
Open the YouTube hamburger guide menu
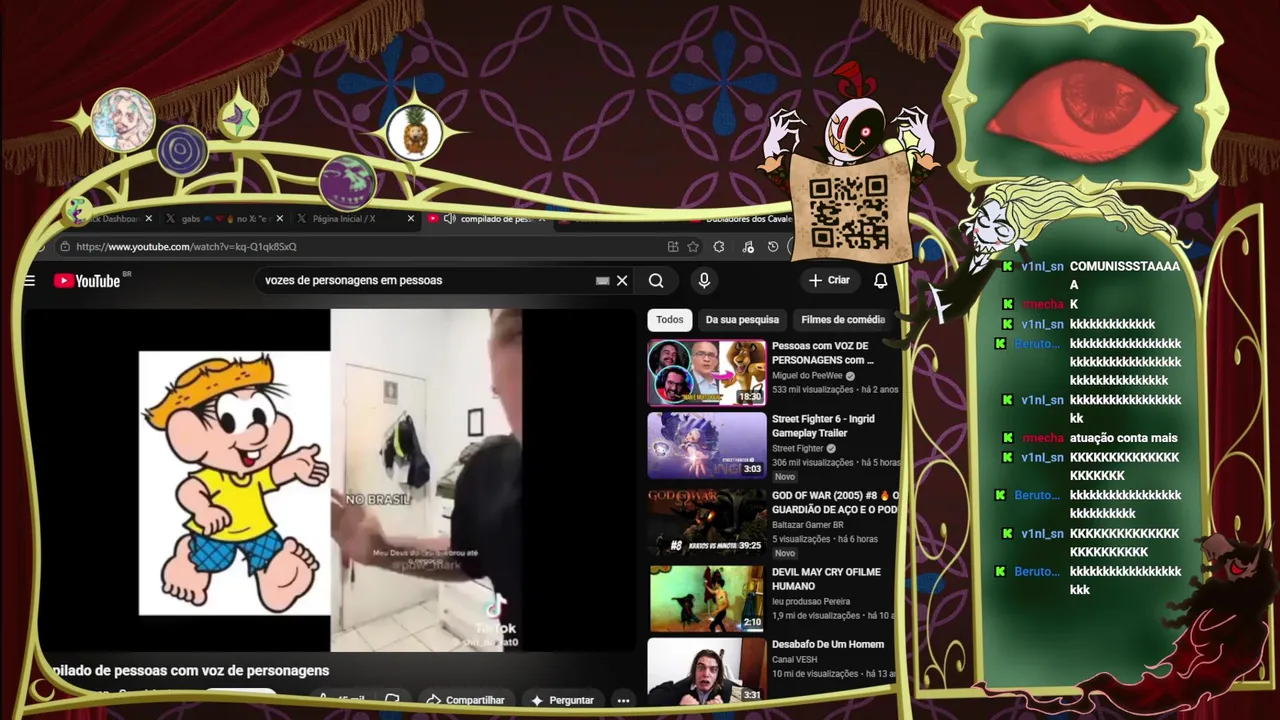click(29, 281)
